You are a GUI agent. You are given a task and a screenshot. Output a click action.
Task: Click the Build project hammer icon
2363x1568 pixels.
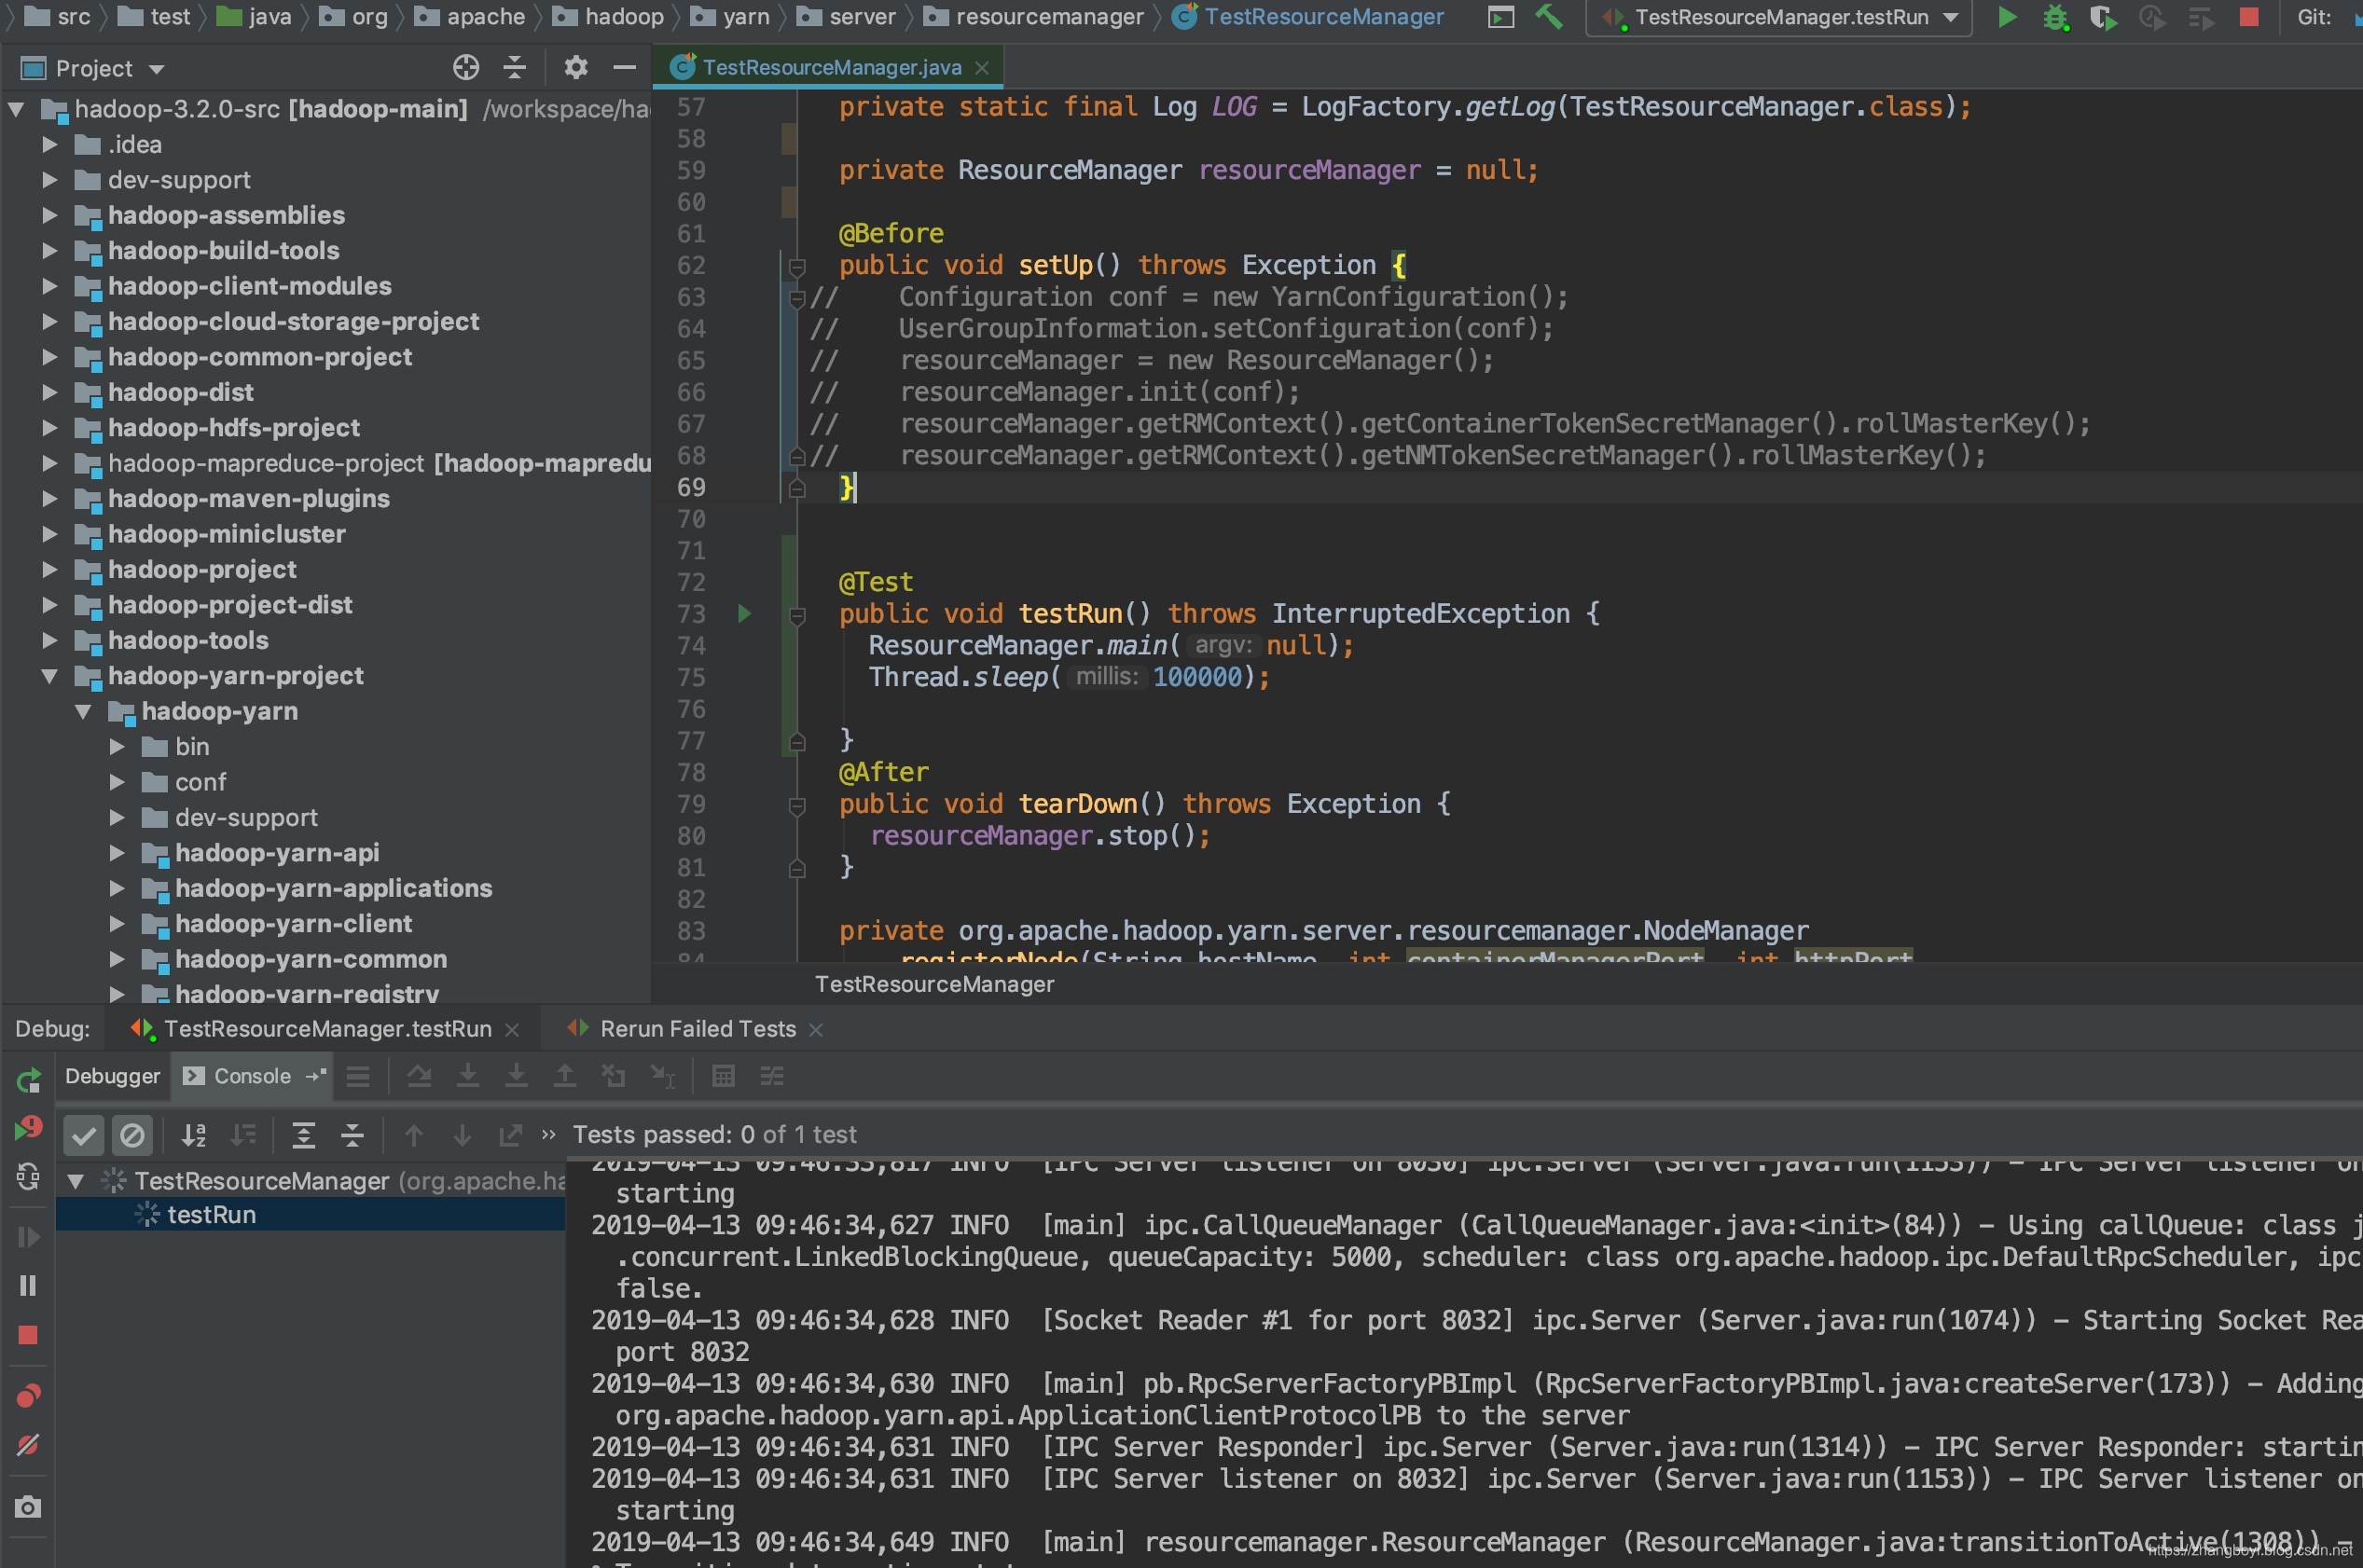pos(1548,17)
